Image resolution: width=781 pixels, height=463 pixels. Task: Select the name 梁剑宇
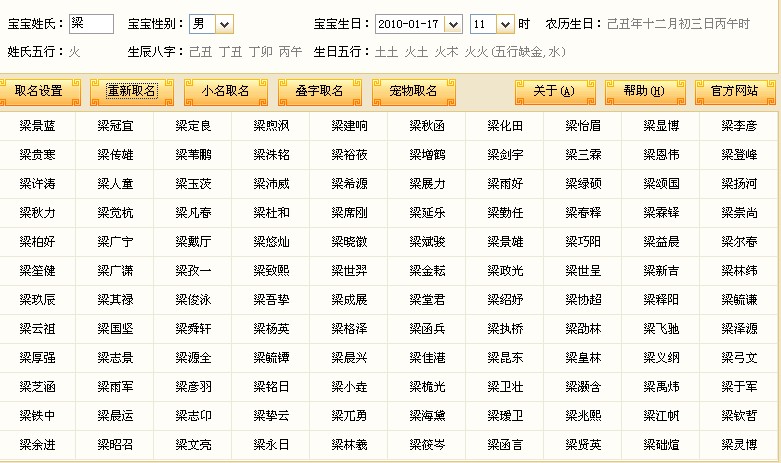click(x=506, y=155)
